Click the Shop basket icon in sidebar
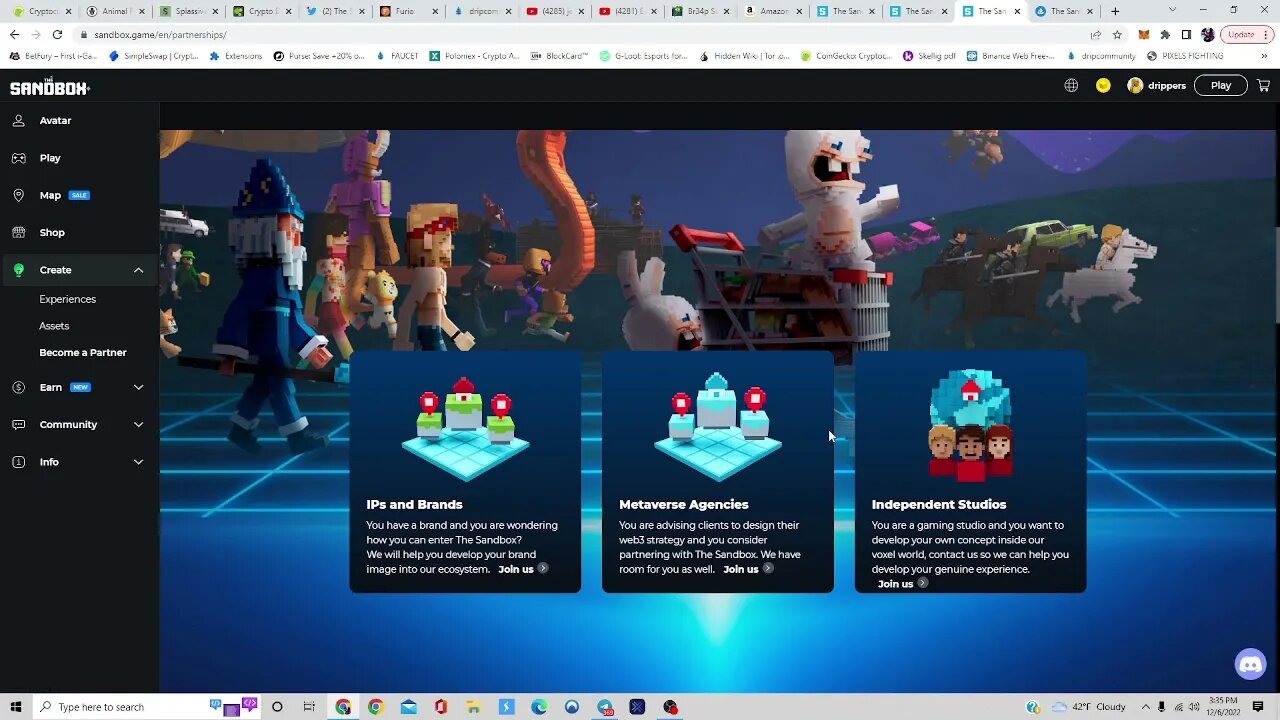This screenshot has width=1280, height=720. [x=18, y=232]
